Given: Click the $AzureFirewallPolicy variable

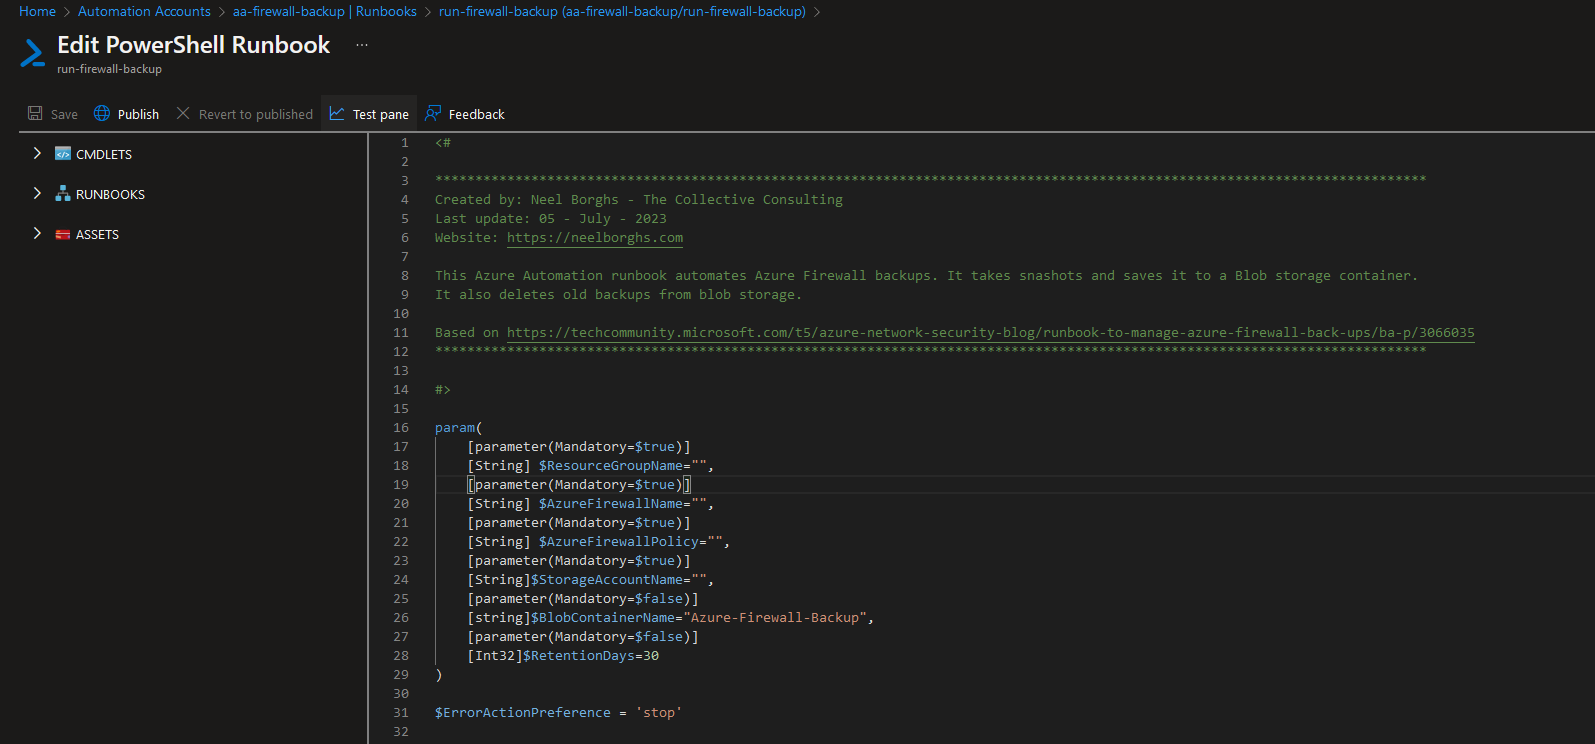Looking at the screenshot, I should [619, 541].
